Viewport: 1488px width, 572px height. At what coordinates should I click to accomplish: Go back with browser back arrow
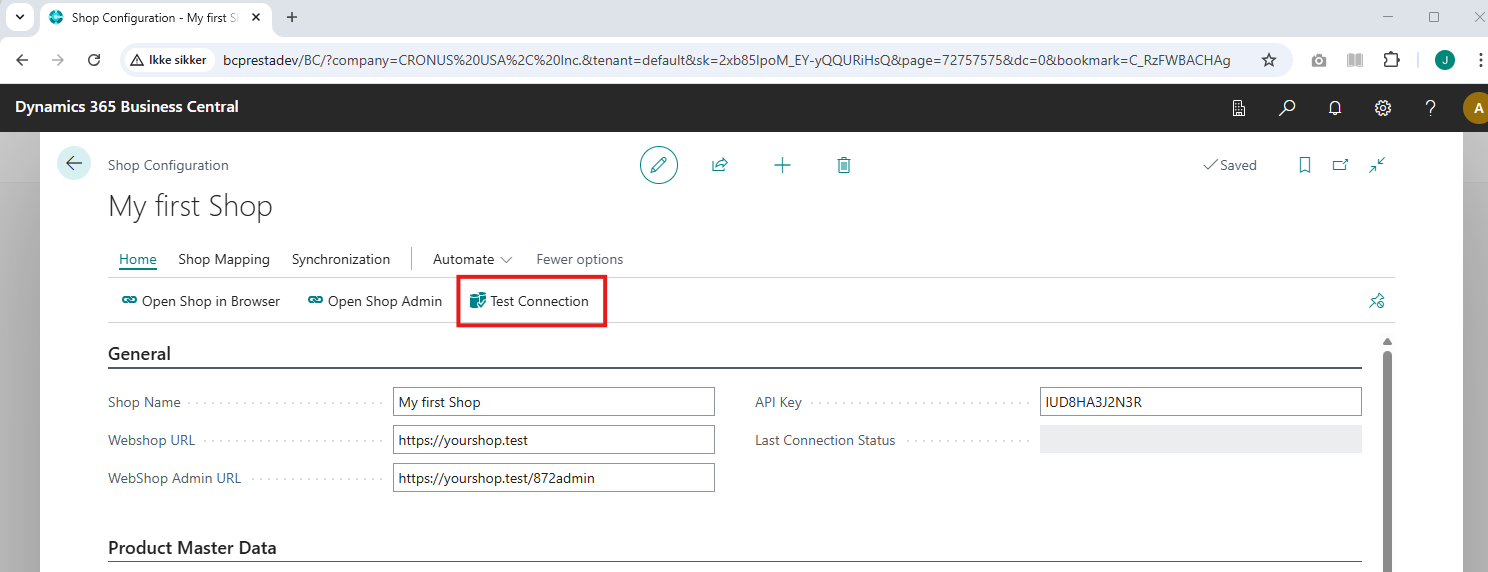pos(22,60)
